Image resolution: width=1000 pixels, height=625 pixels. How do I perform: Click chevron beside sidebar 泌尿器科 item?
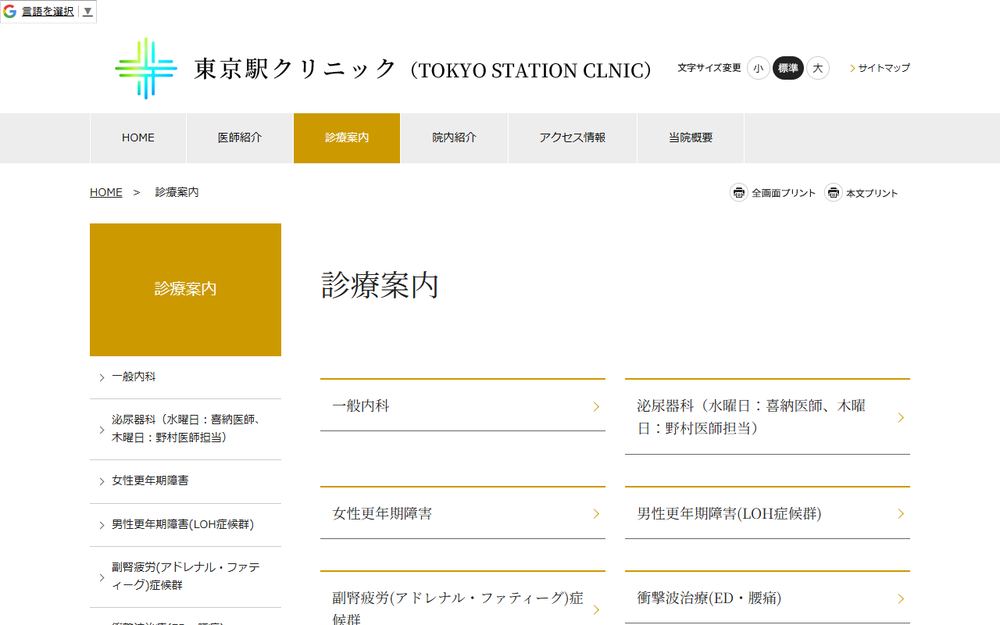point(101,430)
